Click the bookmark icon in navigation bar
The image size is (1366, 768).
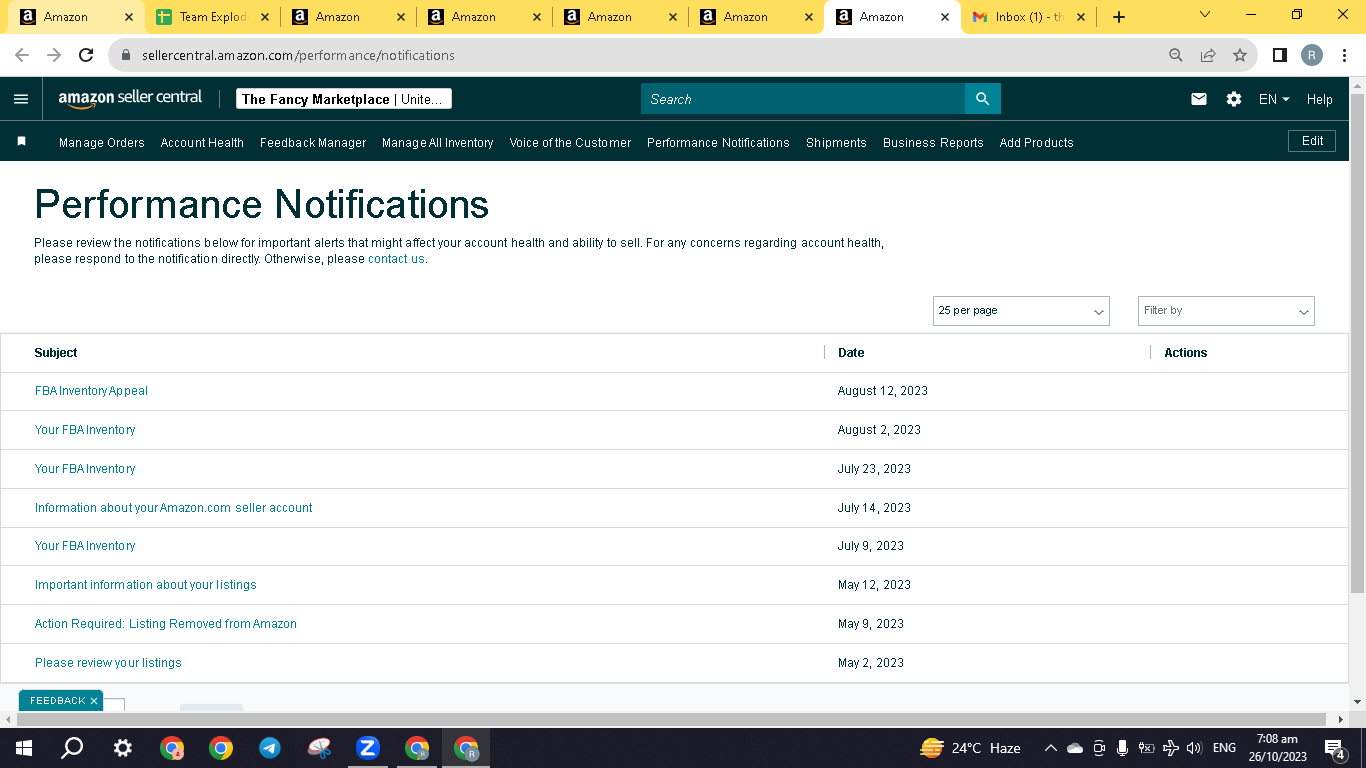[x=21, y=142]
